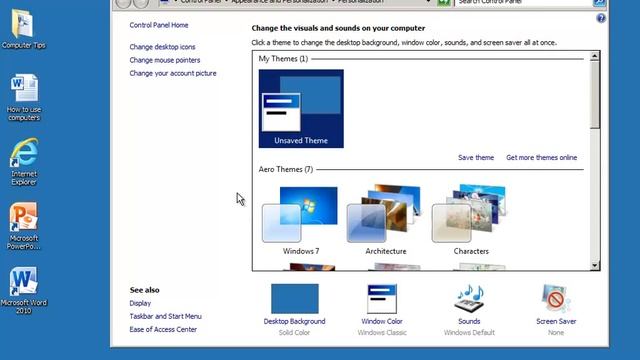Select the Microsoft PowerPoint desktop shortcut
This screenshot has height=360, width=640.
tap(24, 226)
